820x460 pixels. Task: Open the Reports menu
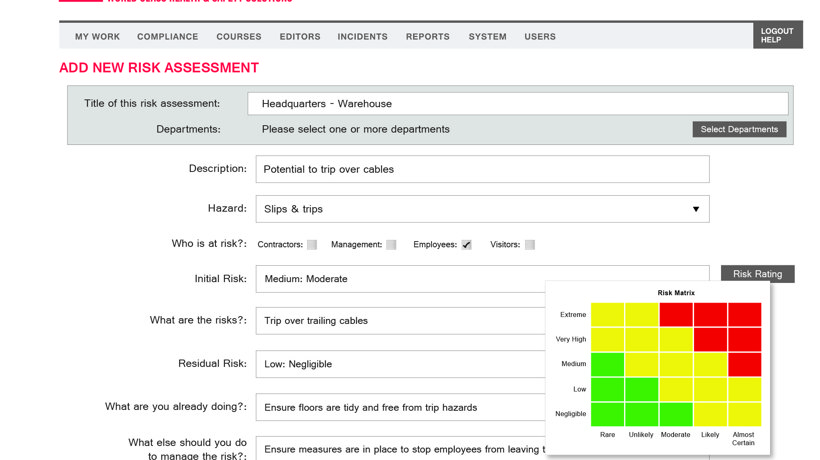pyautogui.click(x=428, y=37)
